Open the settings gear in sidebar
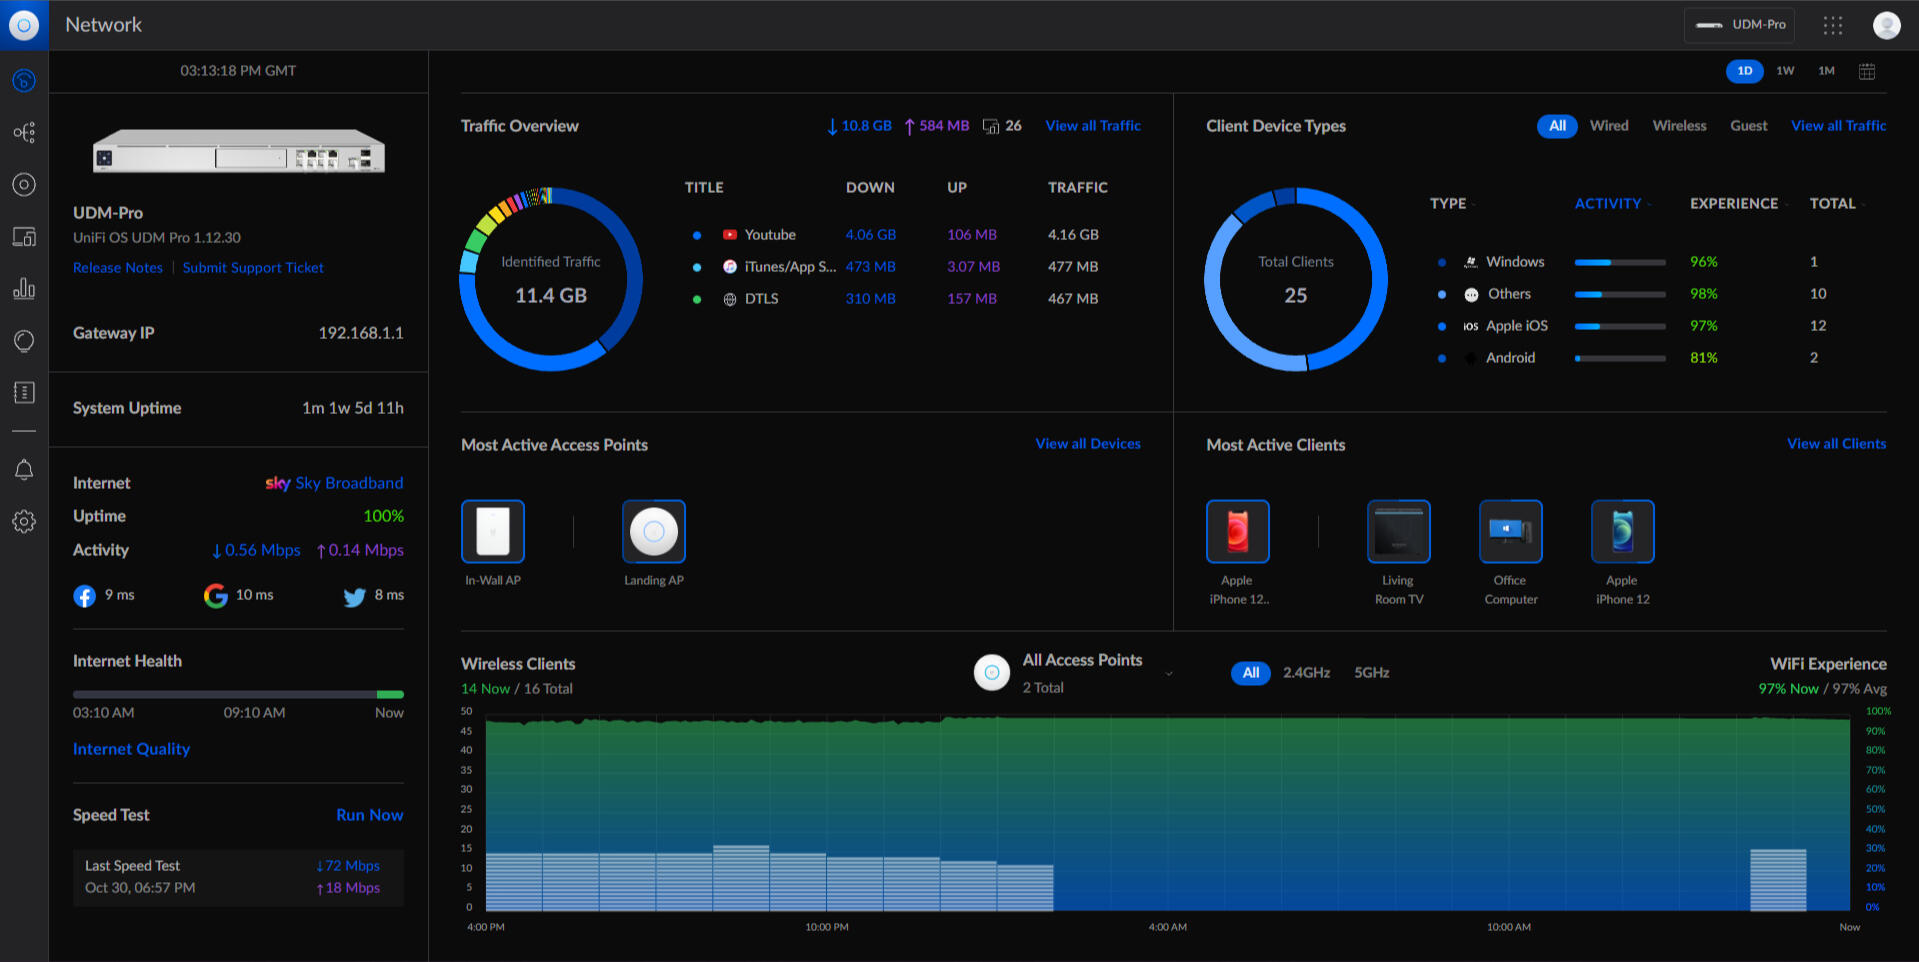The width and height of the screenshot is (1919, 962). click(x=24, y=522)
